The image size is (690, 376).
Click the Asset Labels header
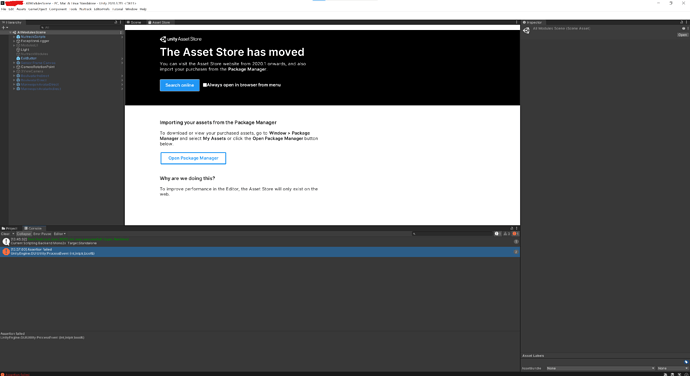pos(533,356)
